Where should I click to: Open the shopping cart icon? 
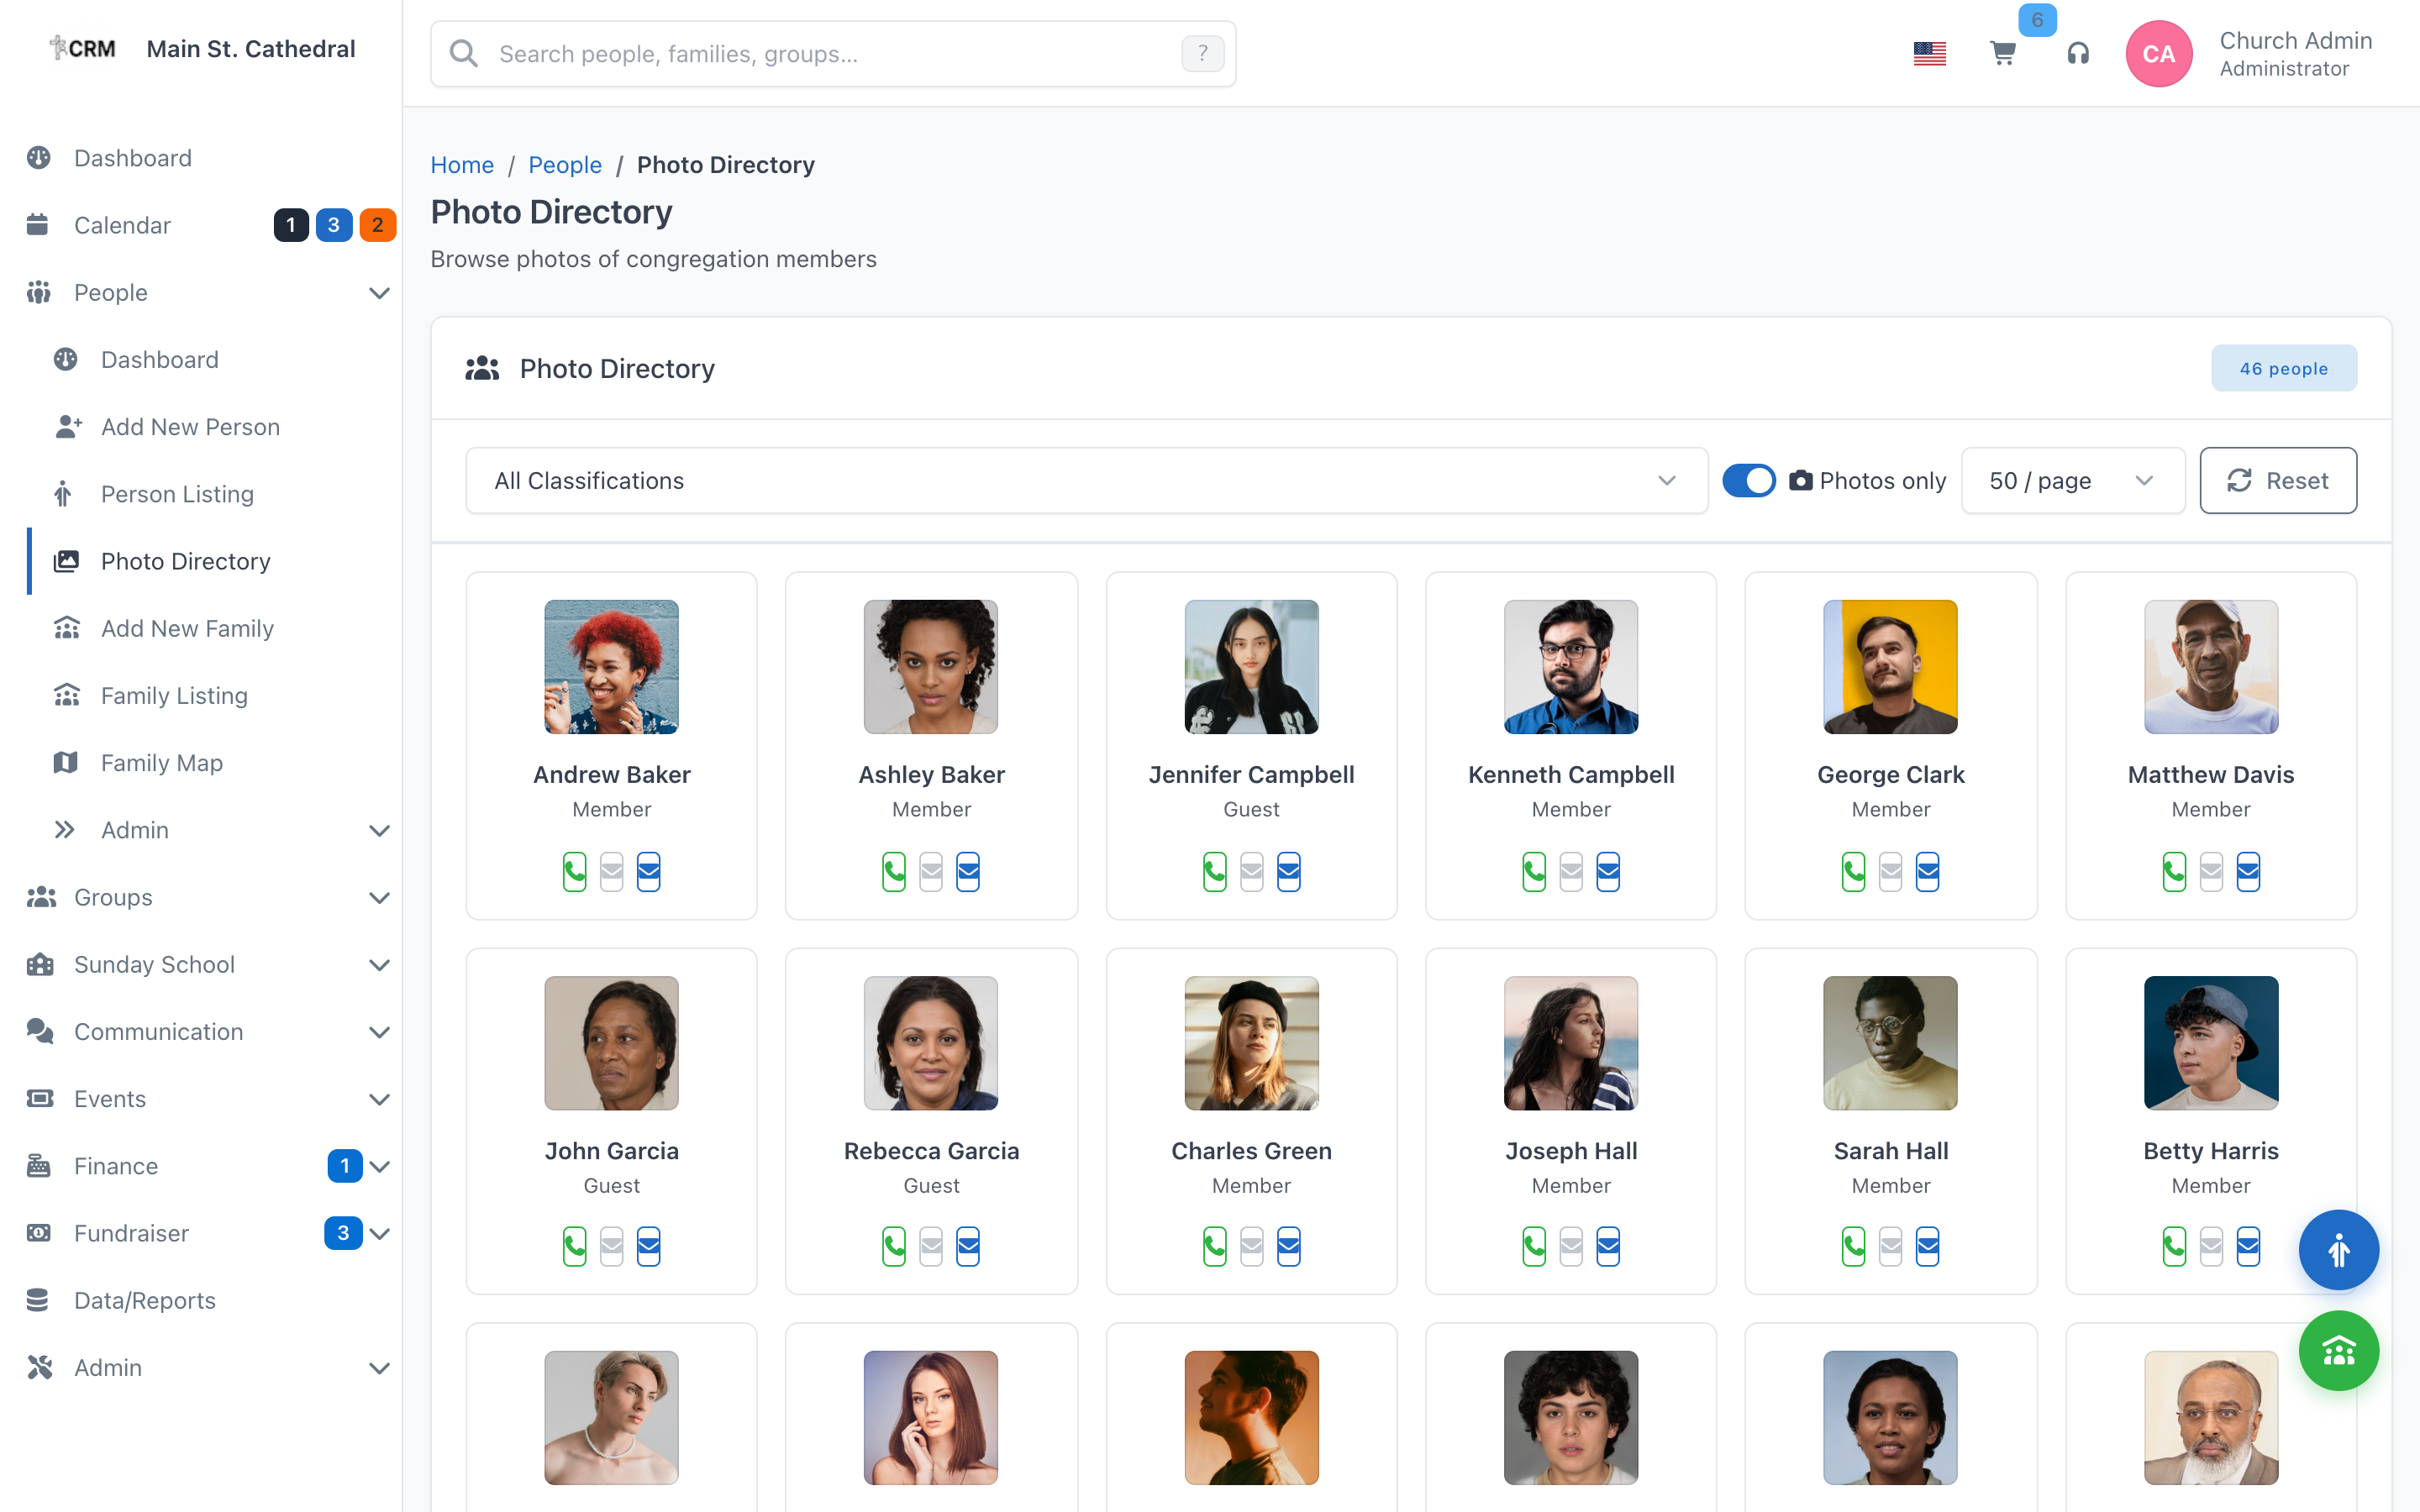coord(2003,53)
